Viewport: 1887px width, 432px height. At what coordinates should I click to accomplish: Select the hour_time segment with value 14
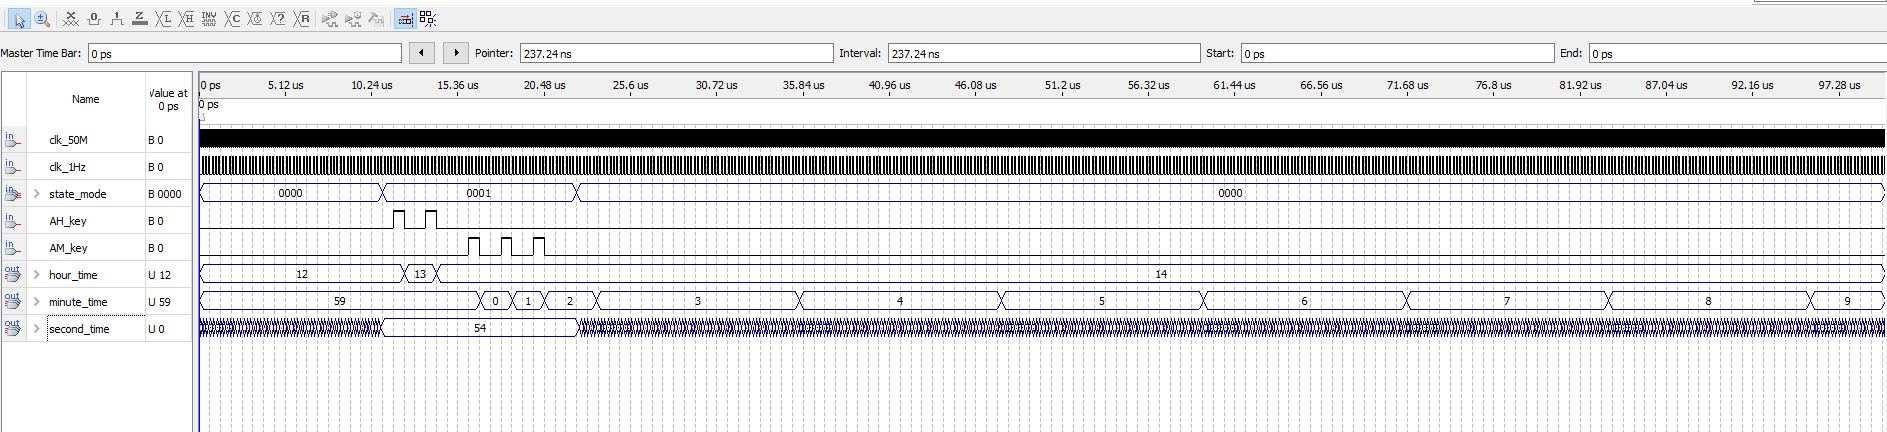(1161, 274)
